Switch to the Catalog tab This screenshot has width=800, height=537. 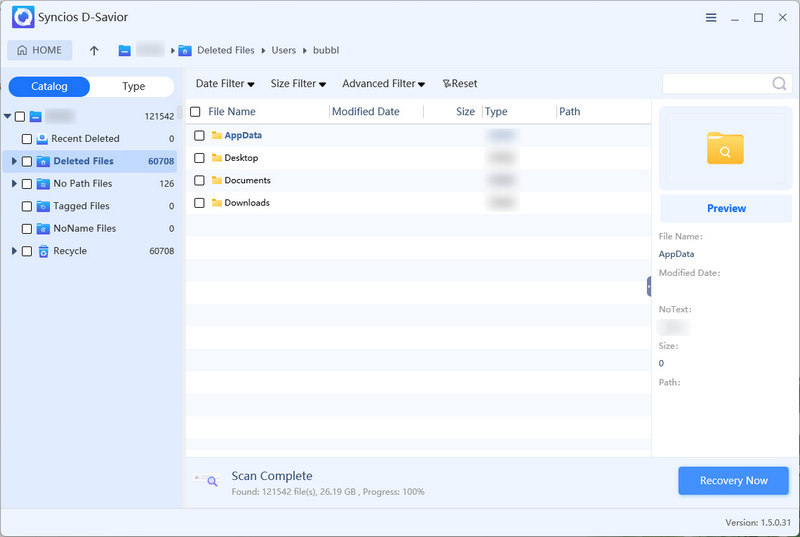(49, 86)
